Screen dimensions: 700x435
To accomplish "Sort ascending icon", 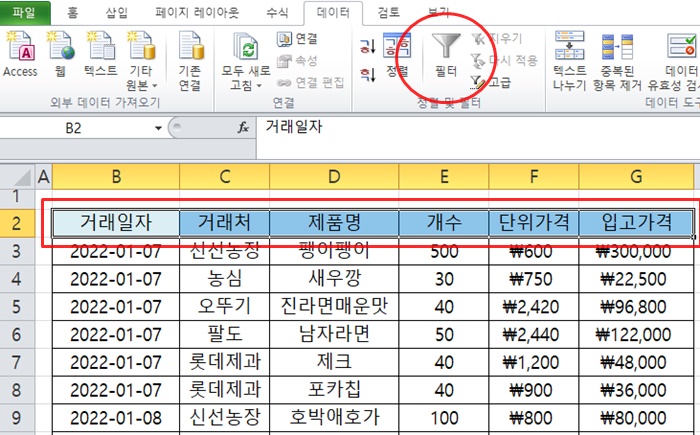I will (x=368, y=46).
